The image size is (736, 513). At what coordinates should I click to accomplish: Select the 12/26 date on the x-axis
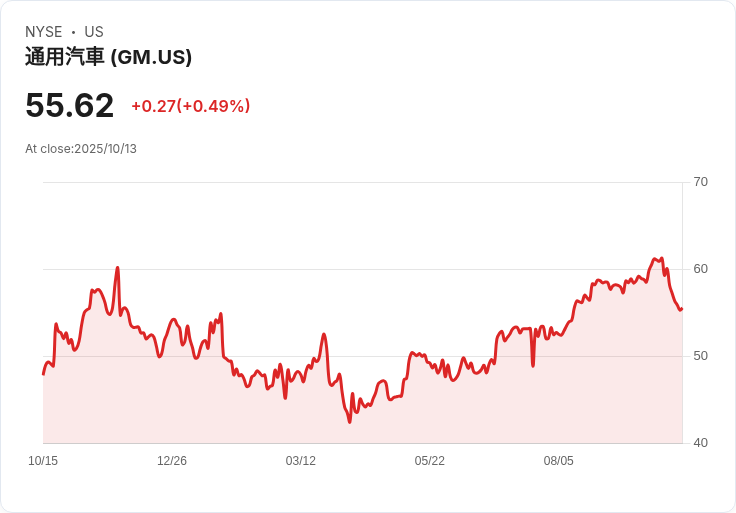[x=172, y=461]
